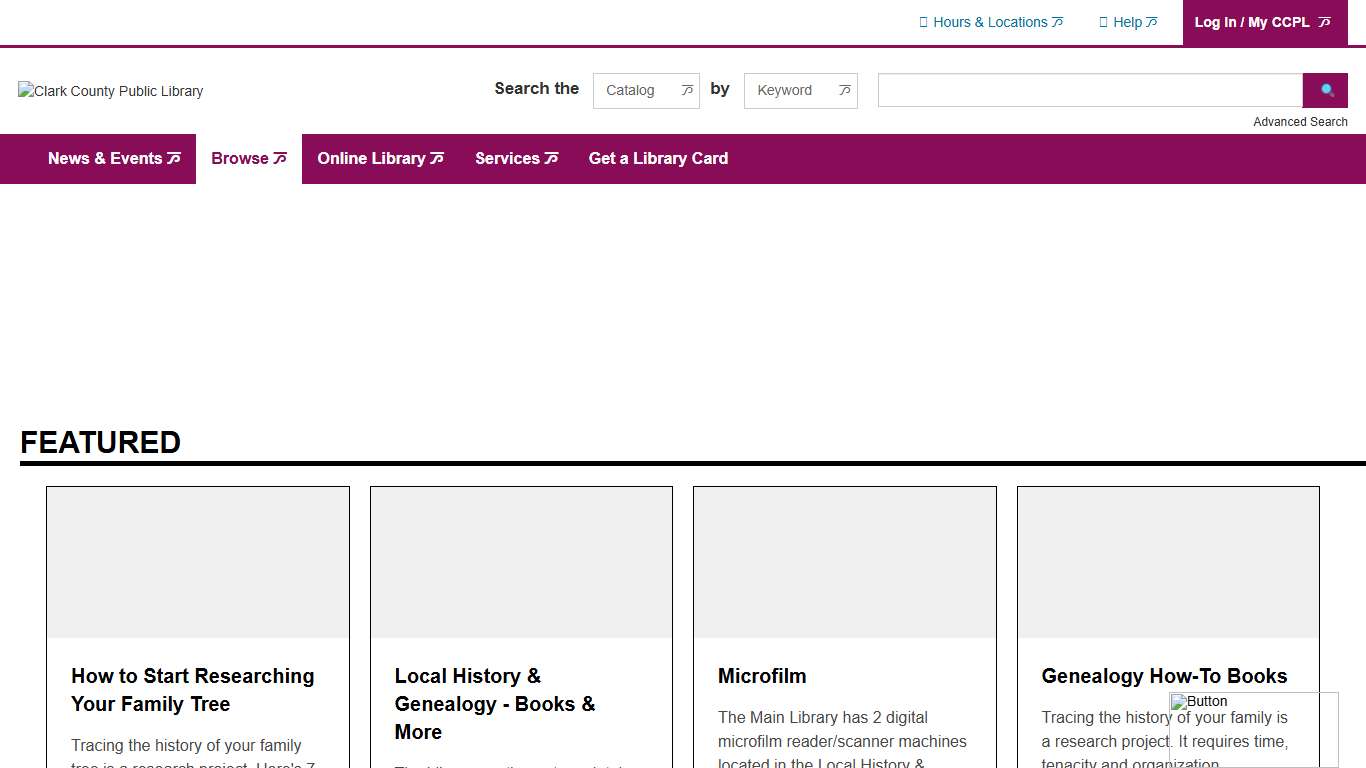Image resolution: width=1366 pixels, height=768 pixels.
Task: Open the Keyword search-by dropdown
Action: point(800,90)
